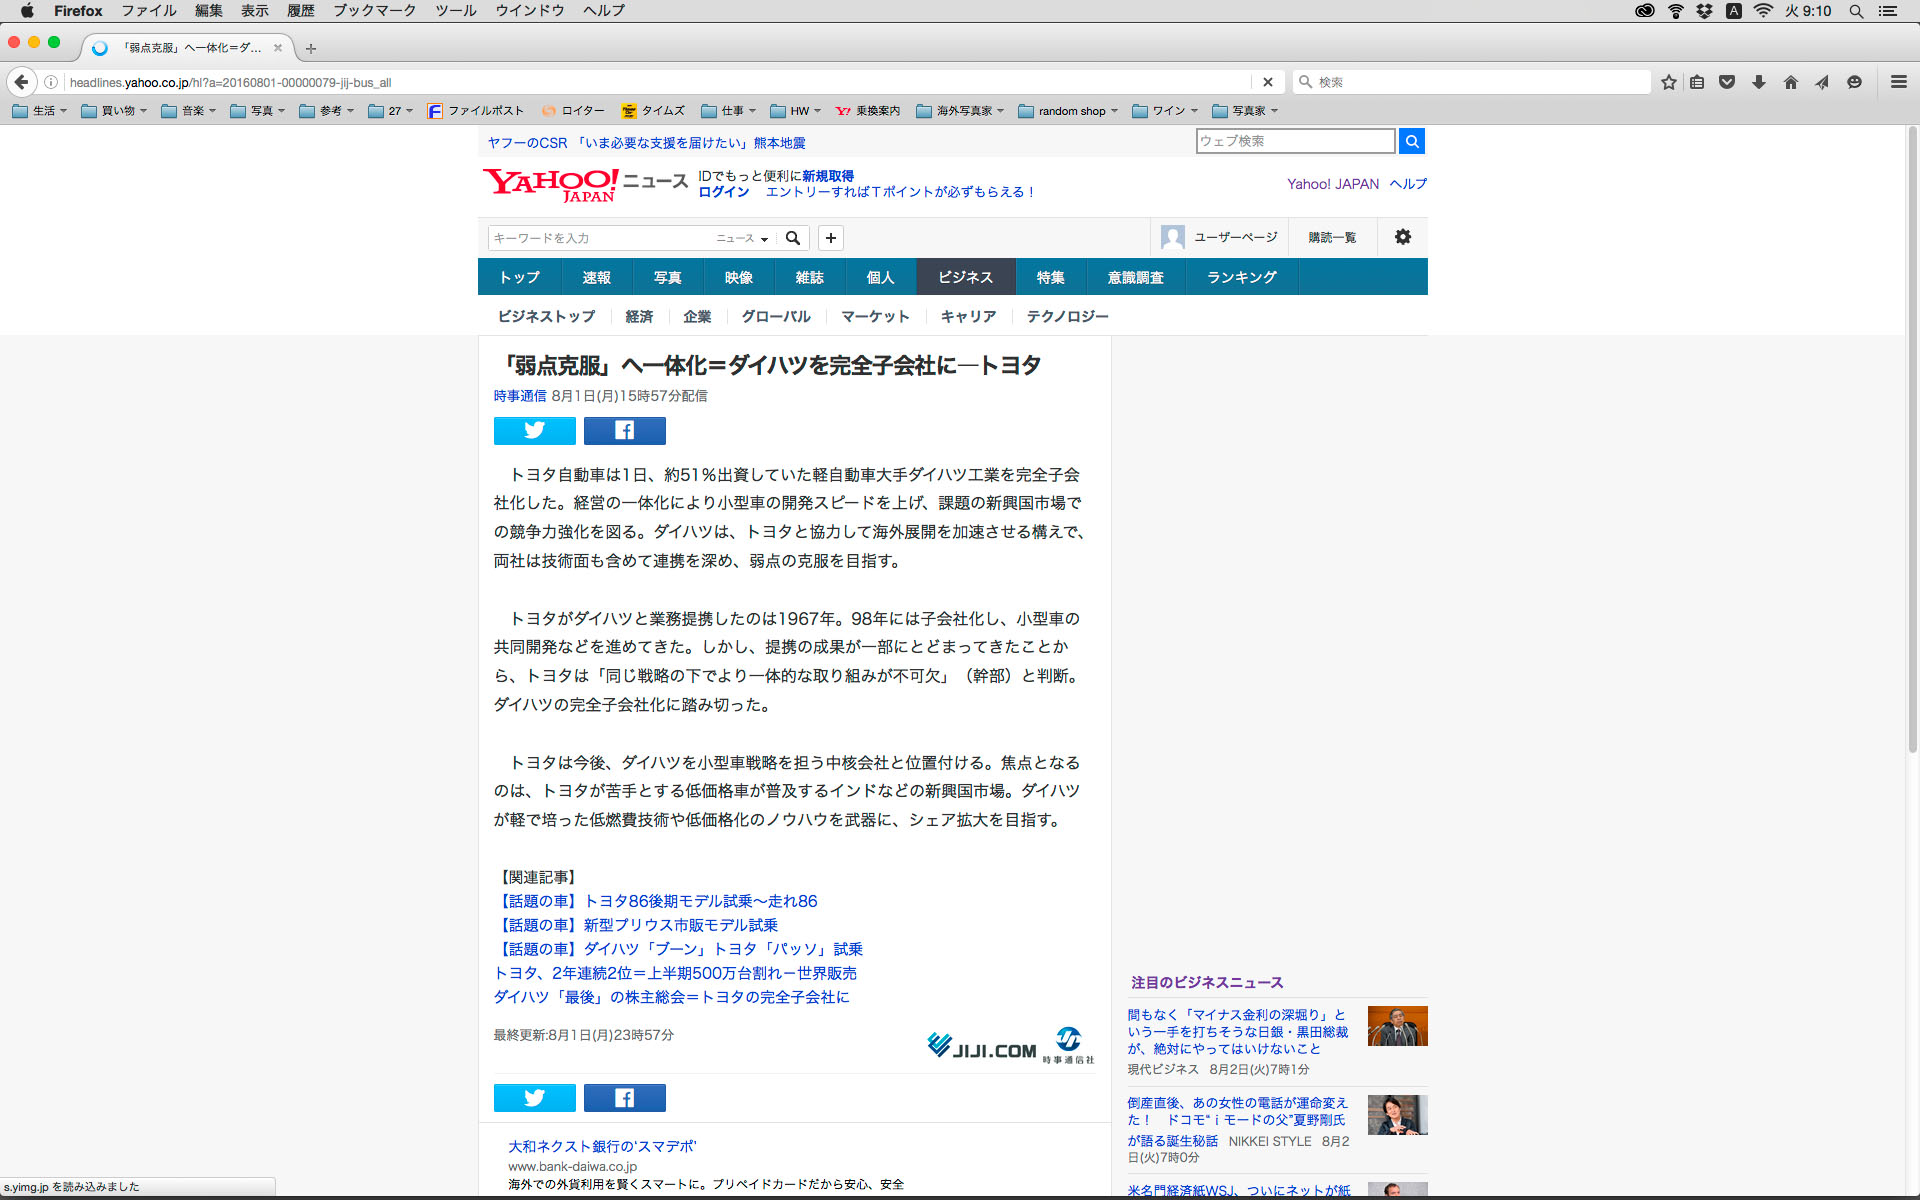The height and width of the screenshot is (1200, 1920).
Task: Expand the ニュース search category dropdown
Action: pyautogui.click(x=741, y=238)
